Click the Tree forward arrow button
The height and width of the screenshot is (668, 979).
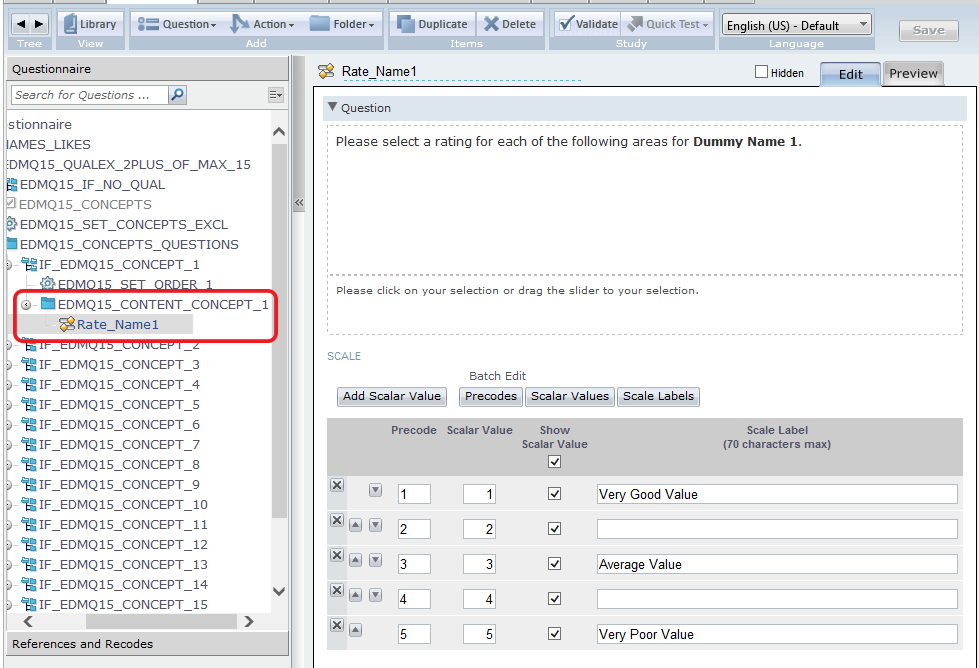click(x=39, y=24)
